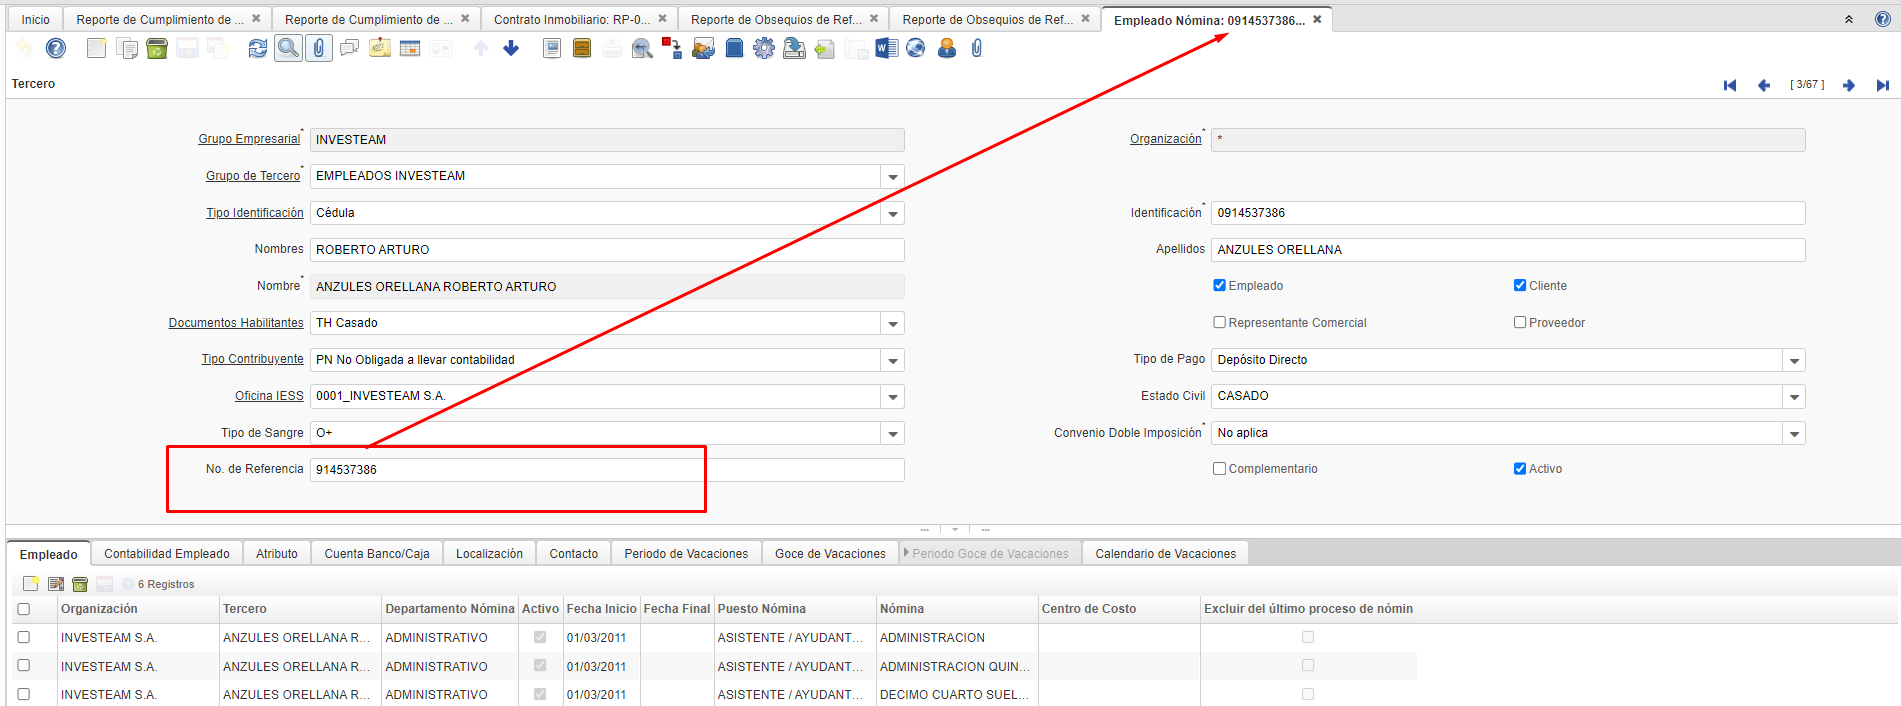Screen dimensions: 1901x706
Task: Uncheck the Cliente checkbox
Action: click(x=1520, y=286)
